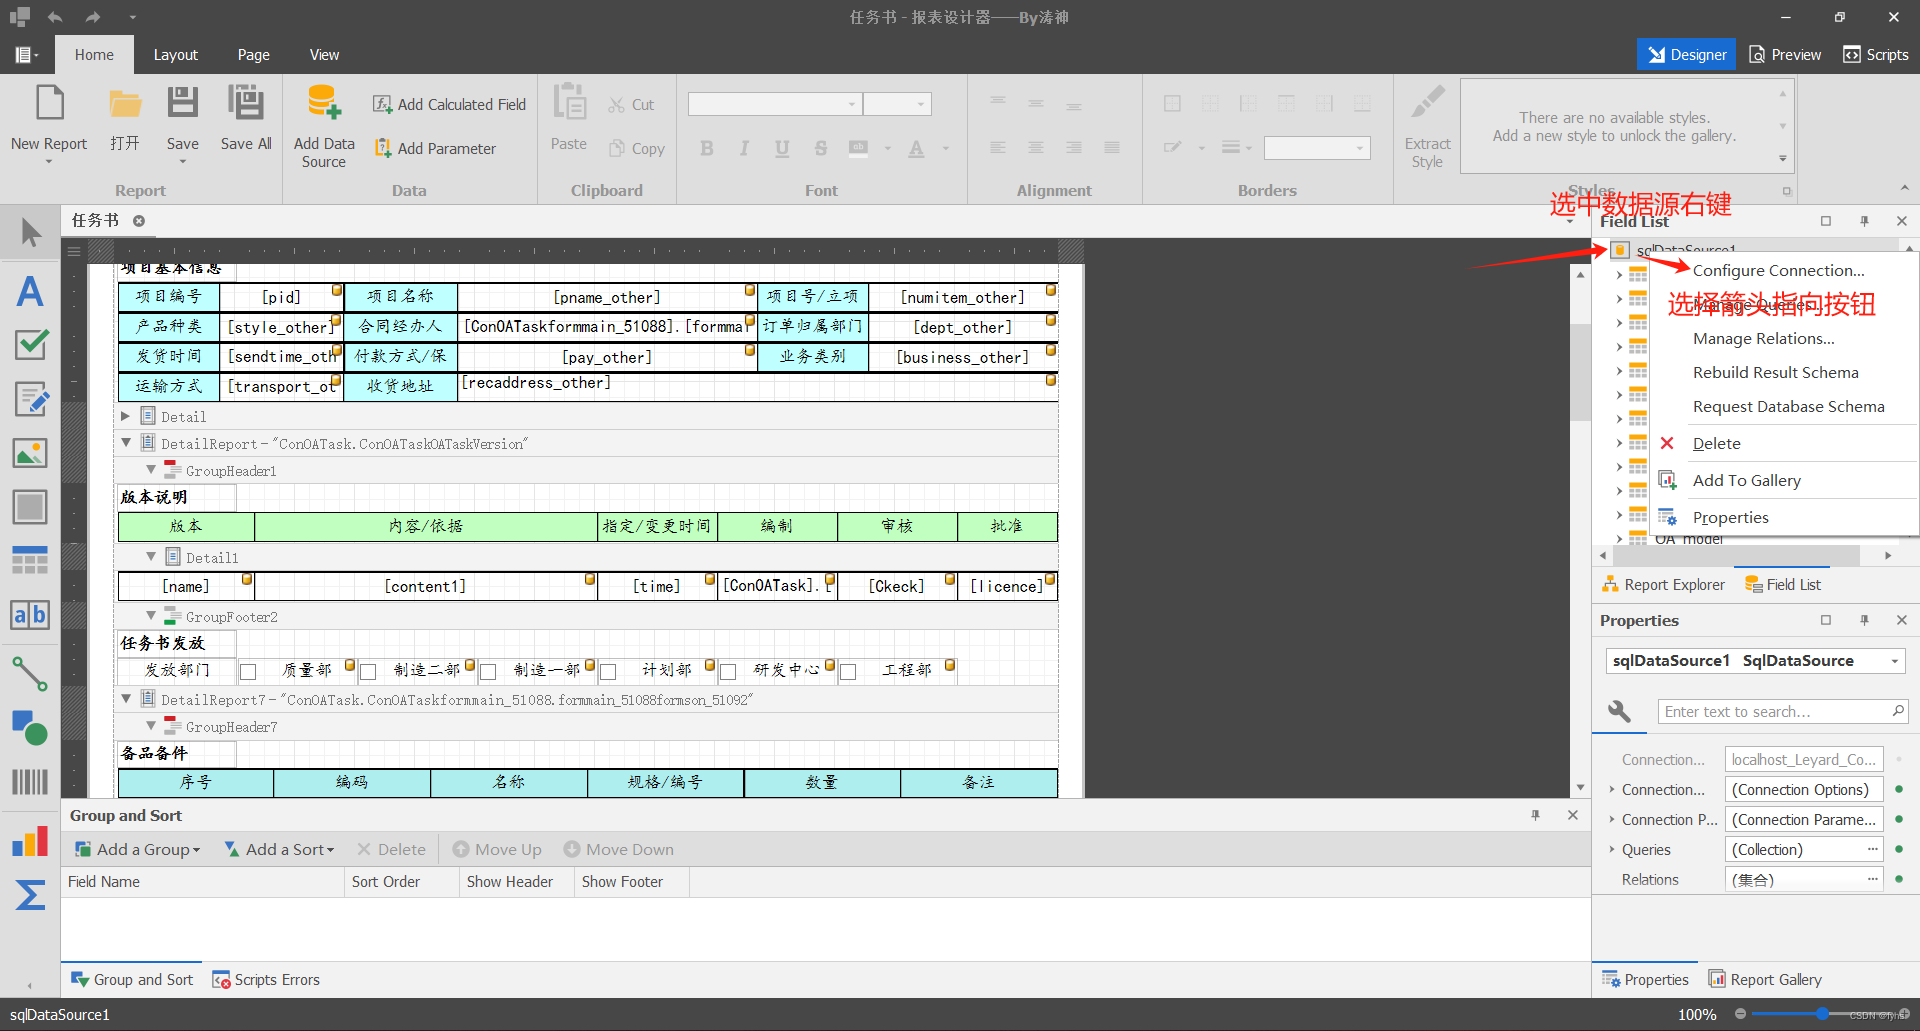Open the Add a Sort dropdown
1920x1031 pixels.
[x=279, y=849]
